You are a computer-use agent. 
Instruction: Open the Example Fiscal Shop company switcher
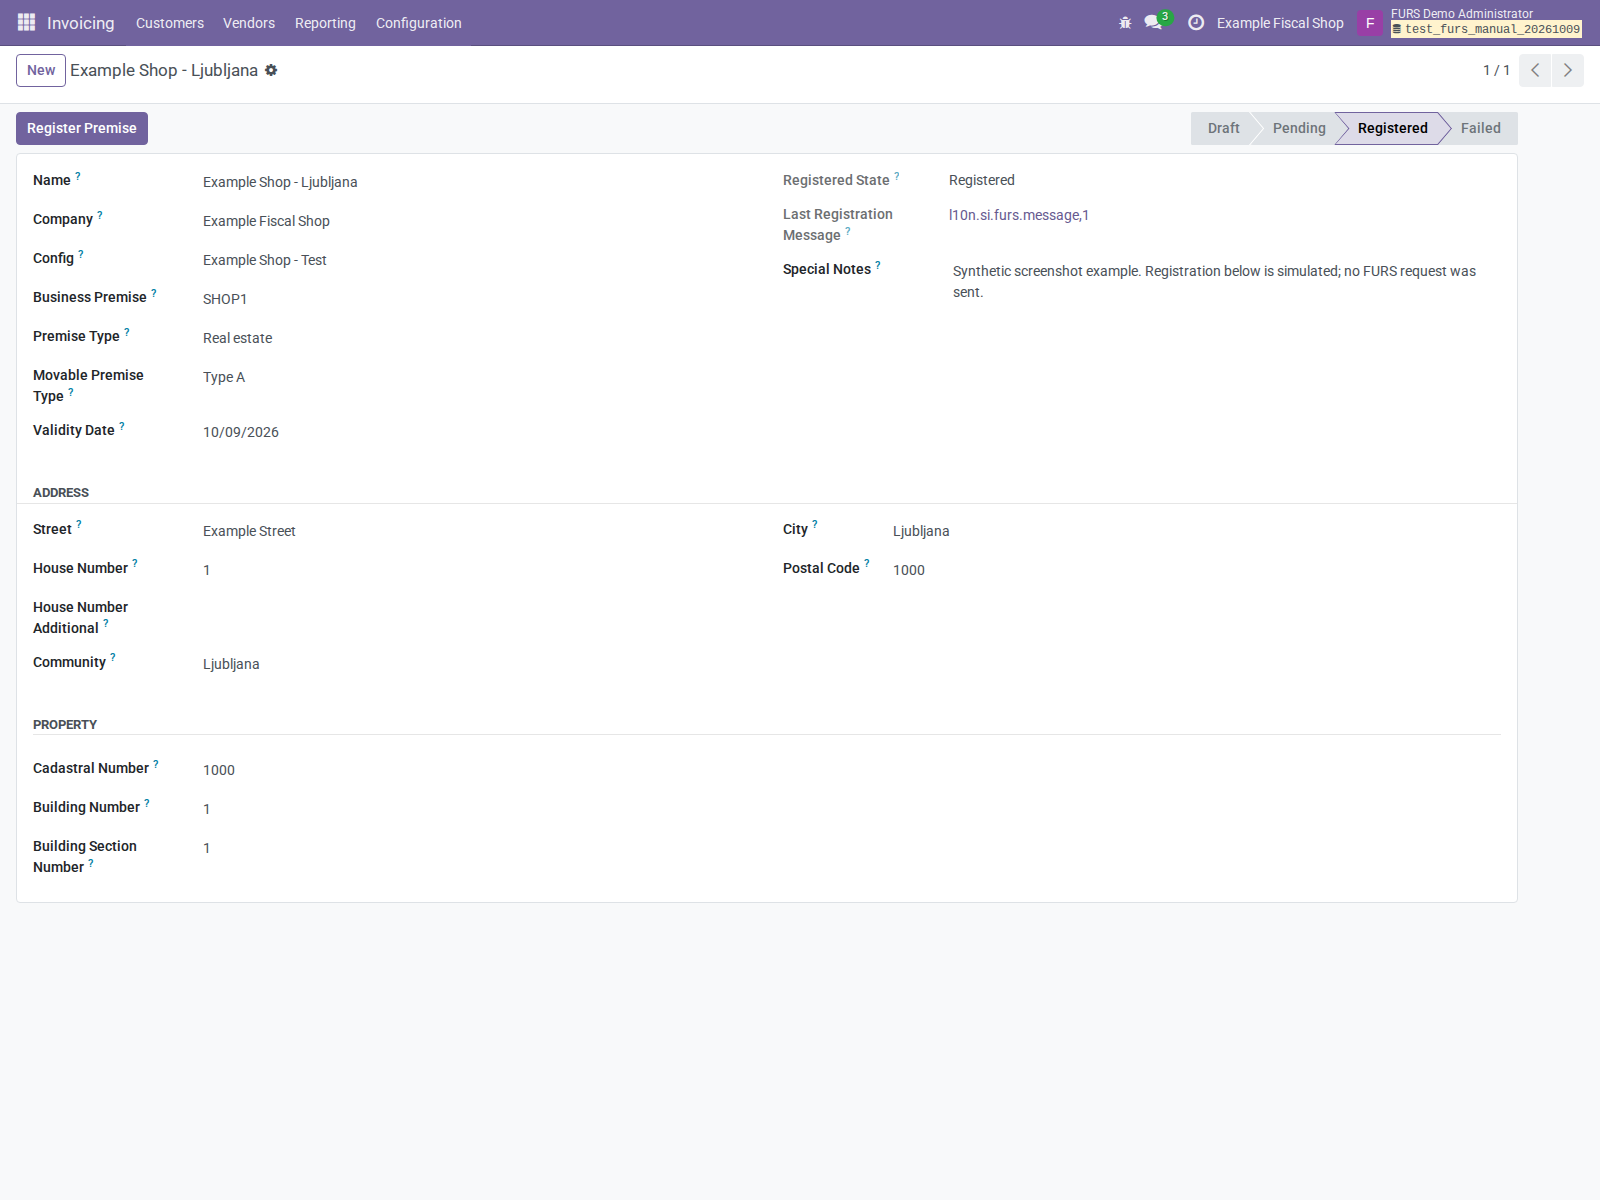tap(1280, 23)
